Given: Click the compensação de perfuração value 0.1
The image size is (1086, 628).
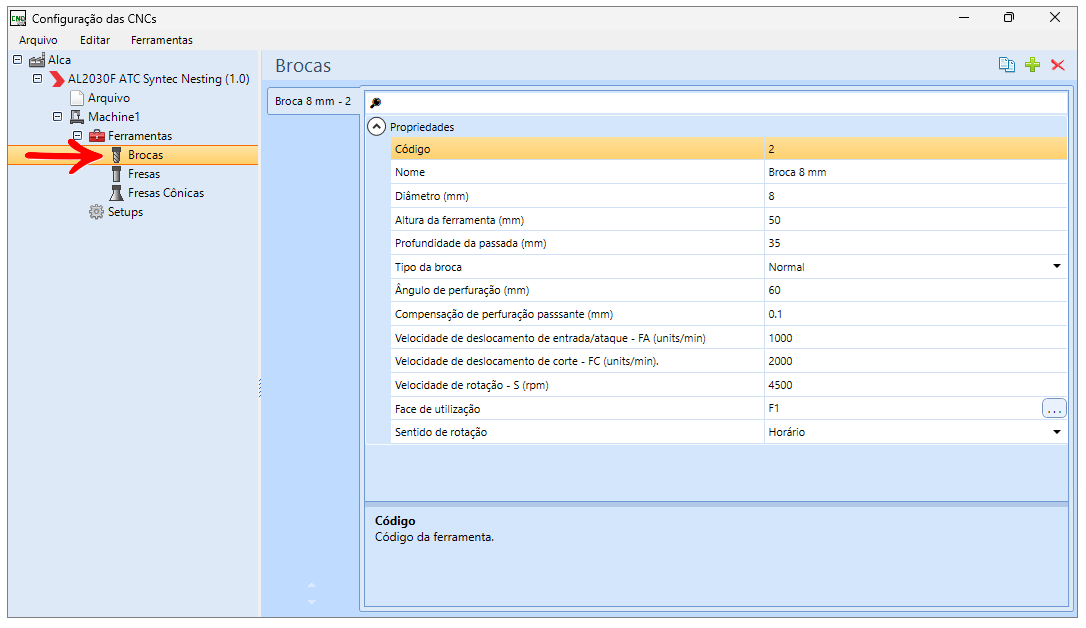Looking at the screenshot, I should (916, 314).
